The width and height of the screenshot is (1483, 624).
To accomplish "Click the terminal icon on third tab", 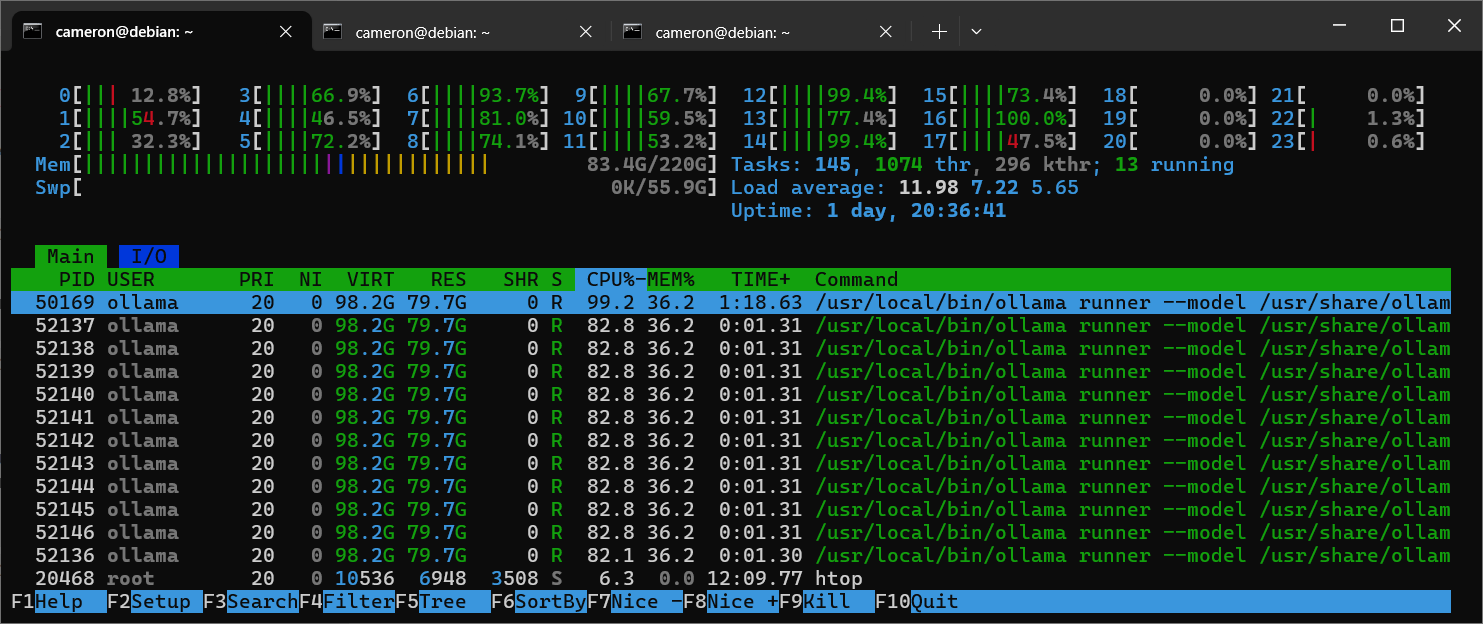I will (632, 32).
